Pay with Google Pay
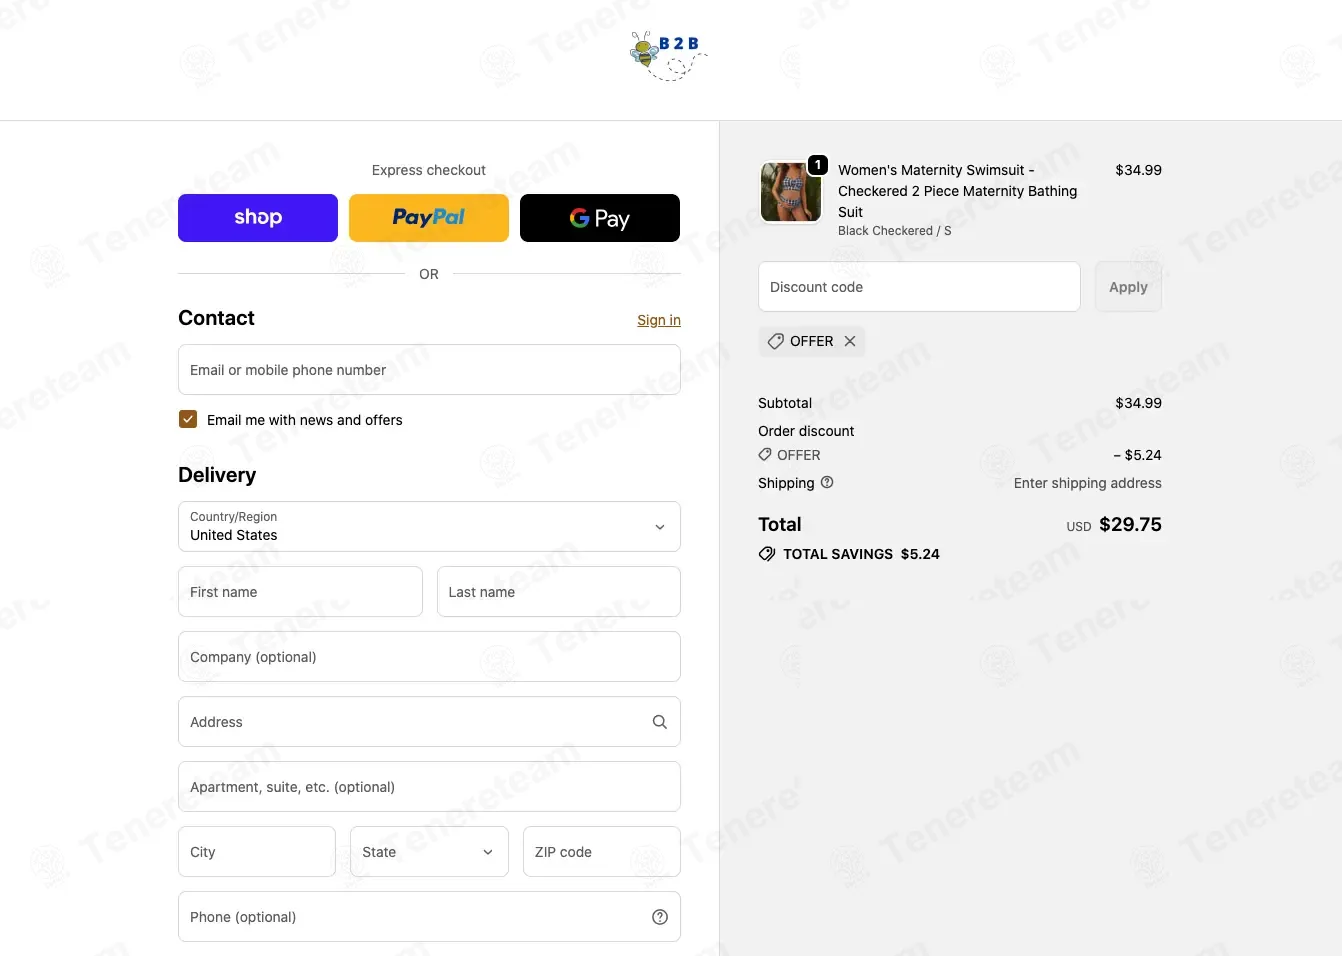The image size is (1342, 956). coord(600,218)
